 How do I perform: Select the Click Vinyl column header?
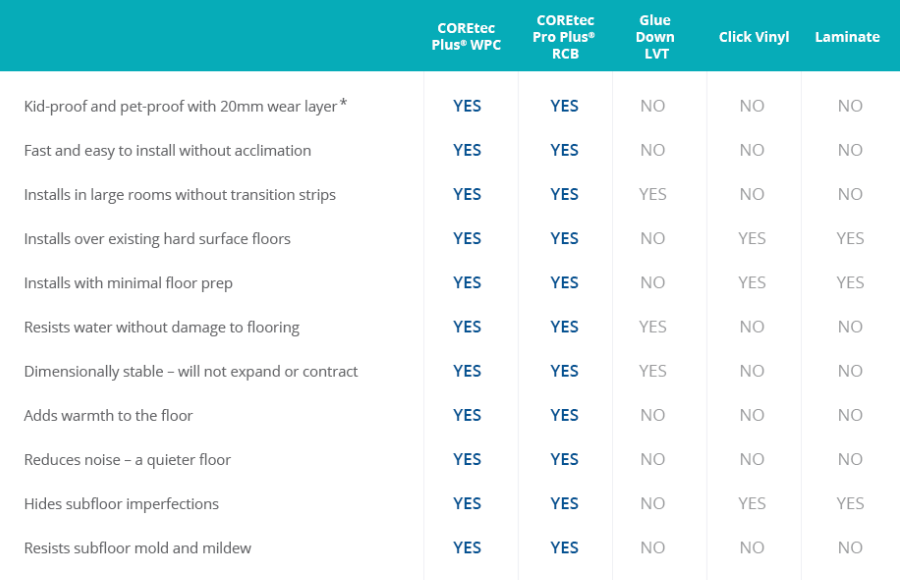754,37
